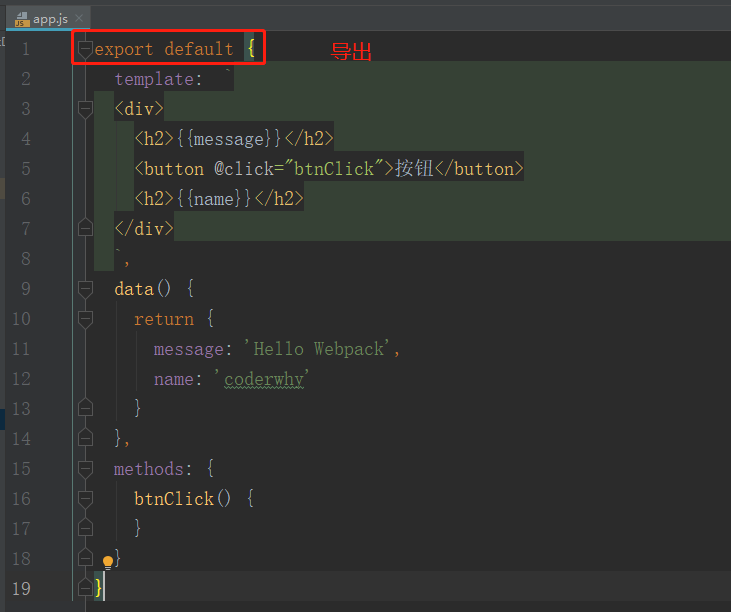Image resolution: width=731 pixels, height=612 pixels.
Task: Click the 'return' keyword
Action: (164, 319)
